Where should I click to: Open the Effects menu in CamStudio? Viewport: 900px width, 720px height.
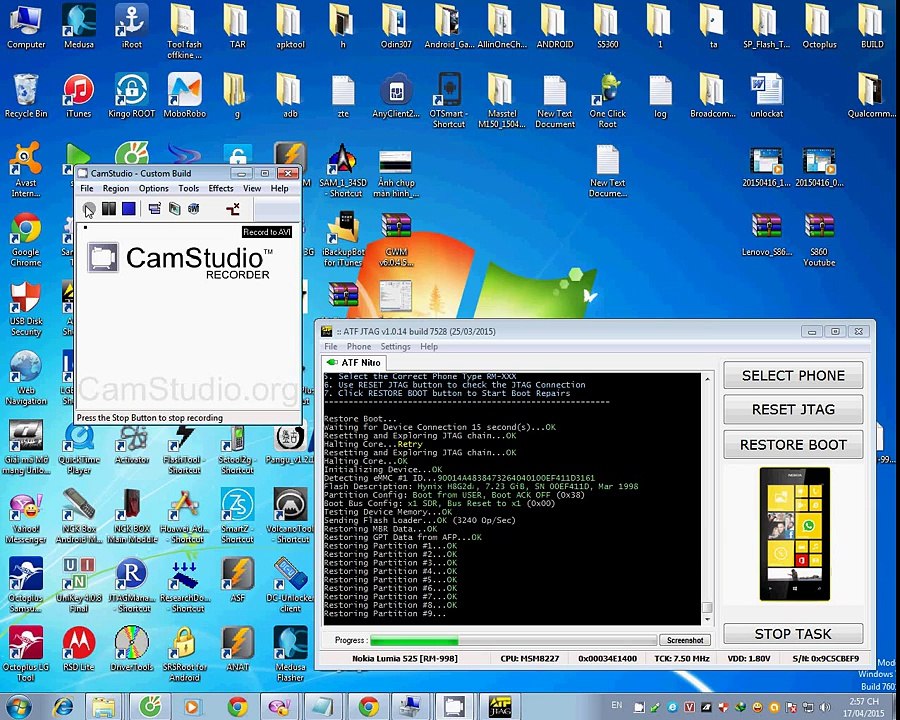[220, 189]
